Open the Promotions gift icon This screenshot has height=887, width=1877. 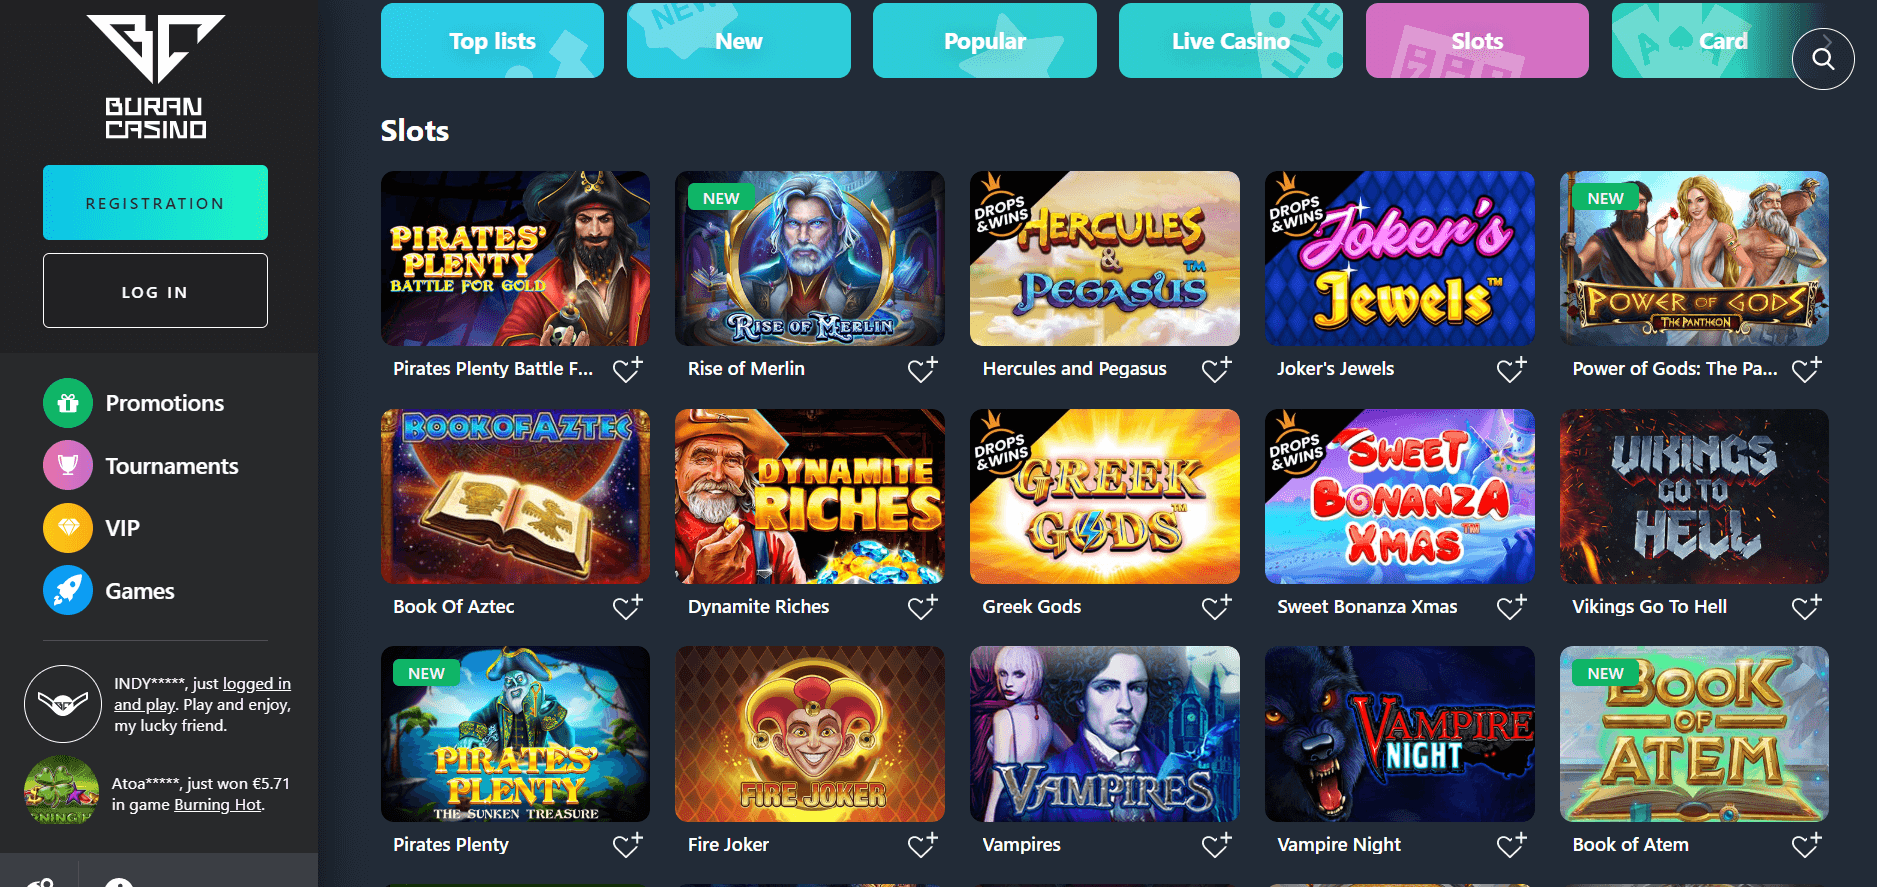pyautogui.click(x=68, y=403)
